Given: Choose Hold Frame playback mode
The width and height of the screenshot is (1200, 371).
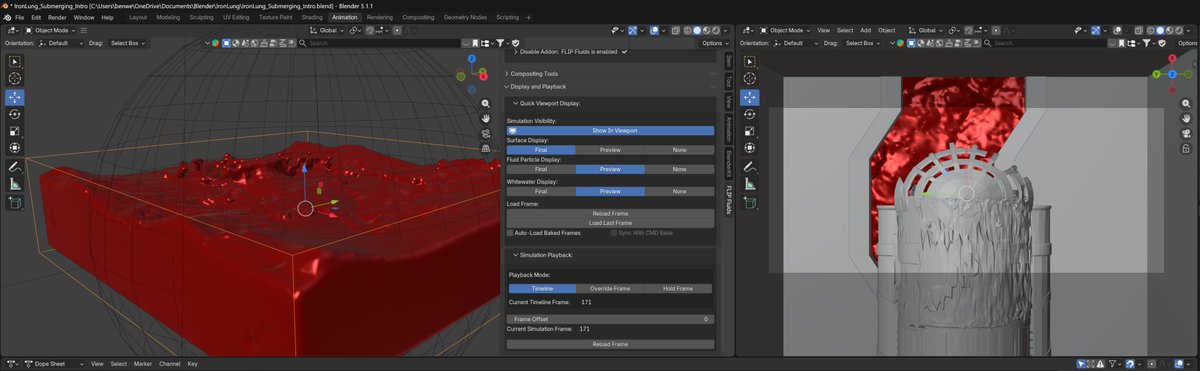Looking at the screenshot, I should tap(678, 288).
